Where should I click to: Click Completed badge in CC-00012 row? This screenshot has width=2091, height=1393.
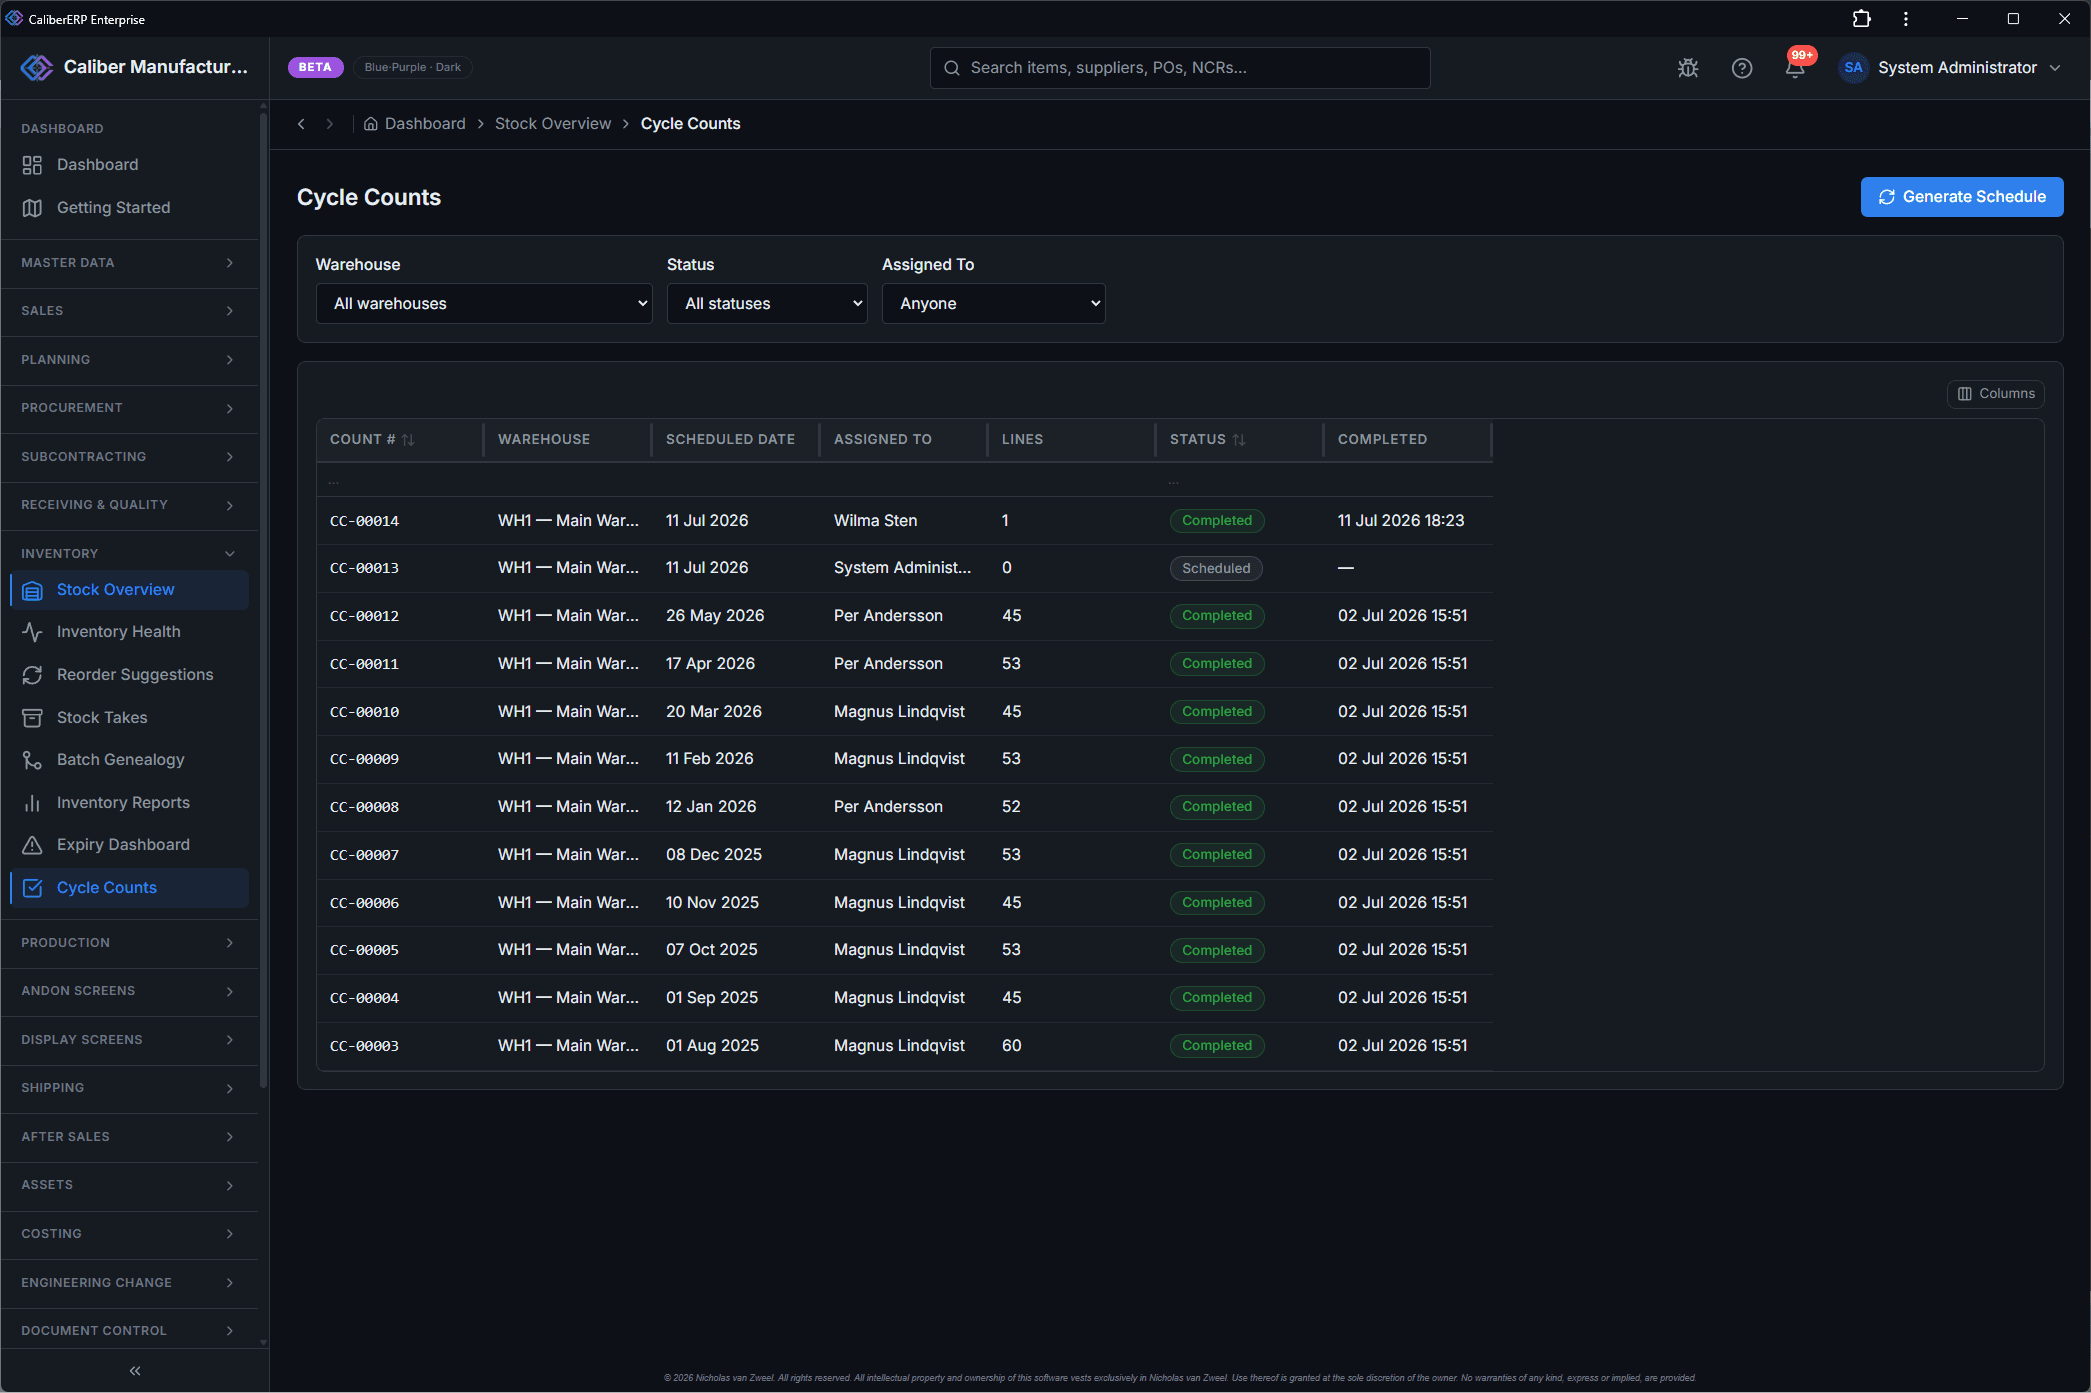(1217, 616)
